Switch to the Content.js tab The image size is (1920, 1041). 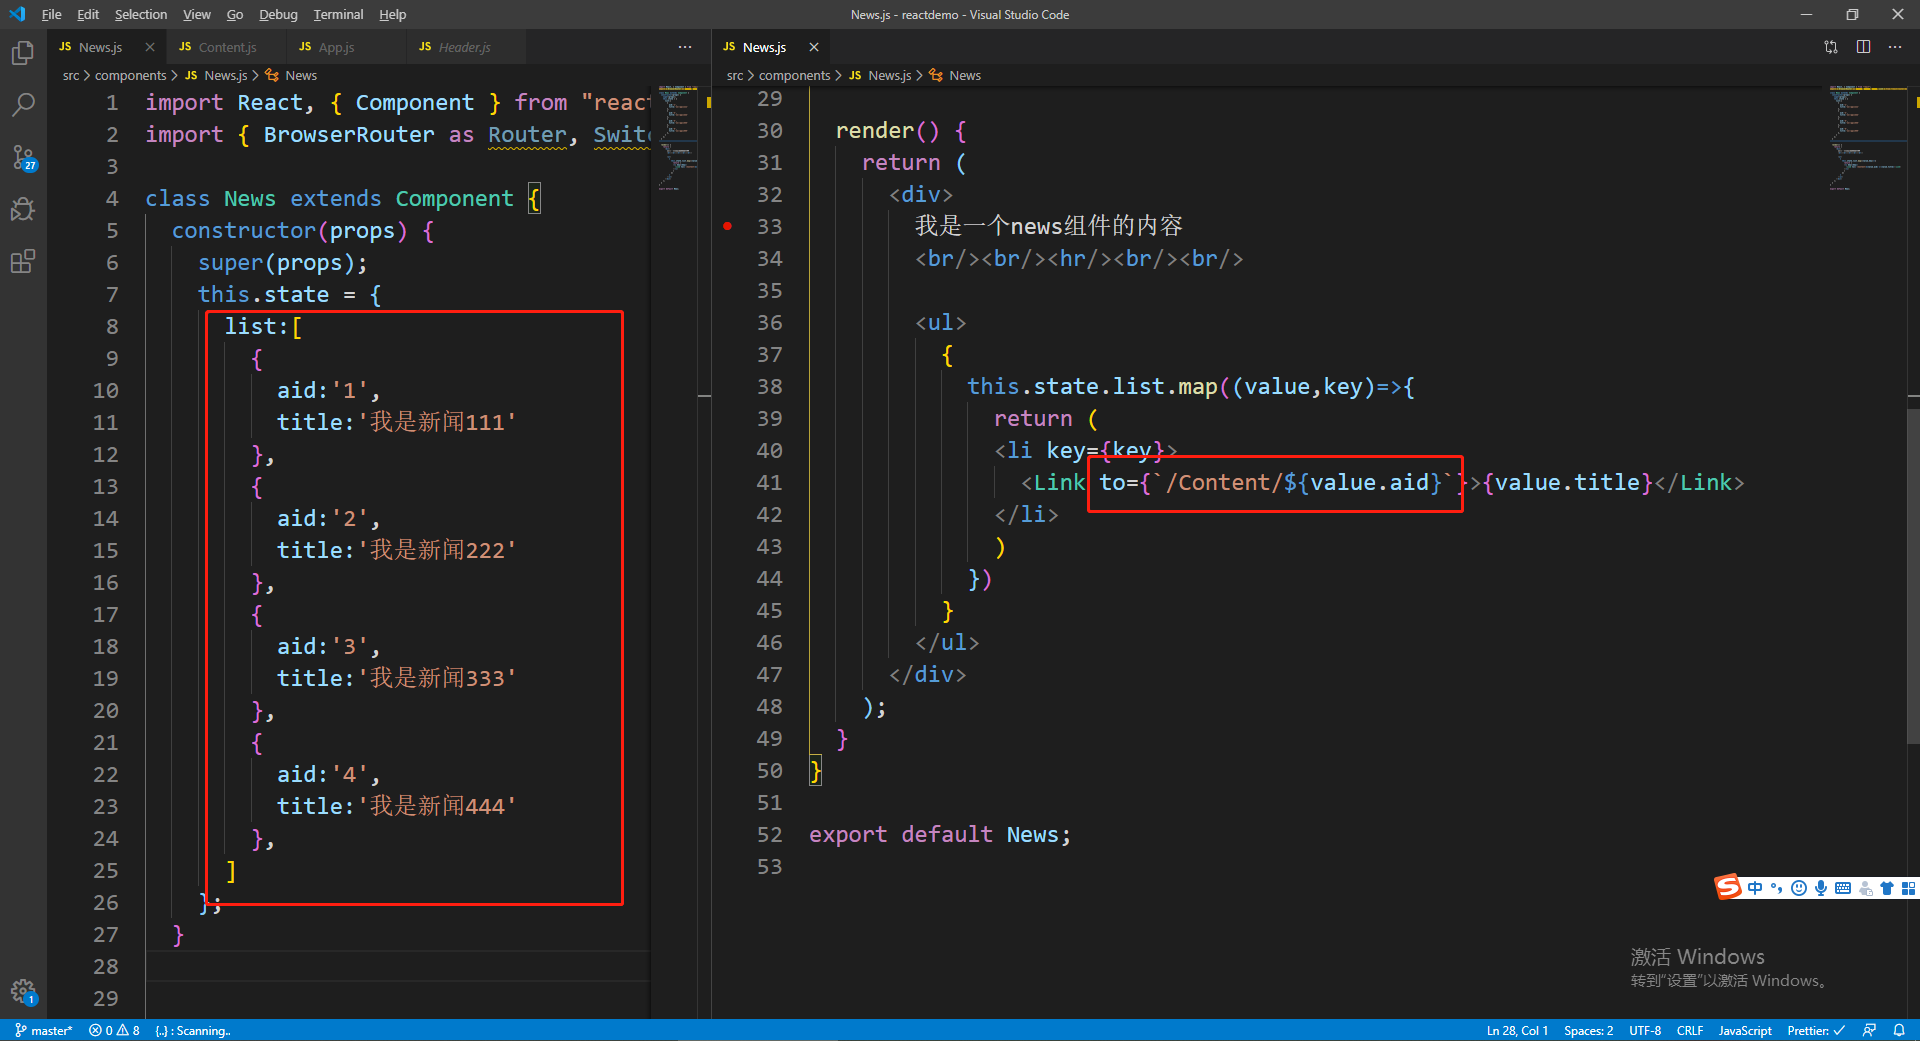(x=226, y=47)
